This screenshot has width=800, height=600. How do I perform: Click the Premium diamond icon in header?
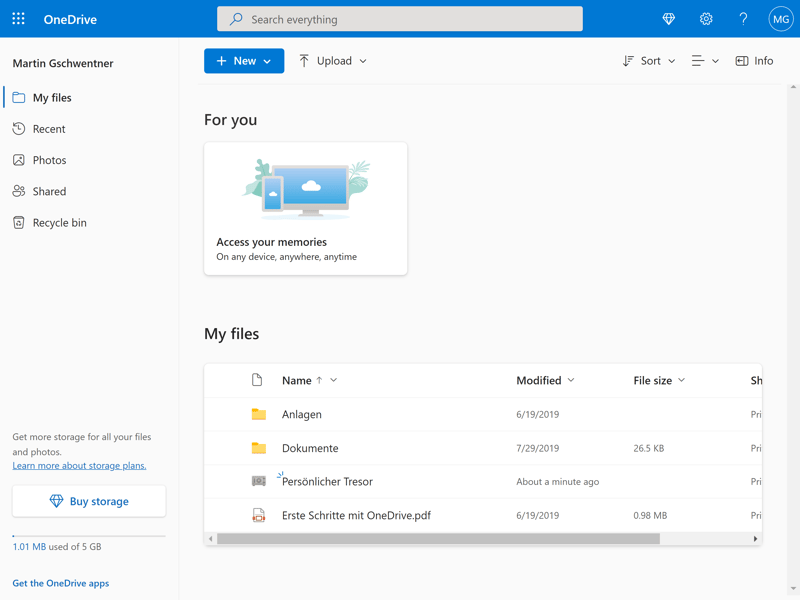pos(668,19)
